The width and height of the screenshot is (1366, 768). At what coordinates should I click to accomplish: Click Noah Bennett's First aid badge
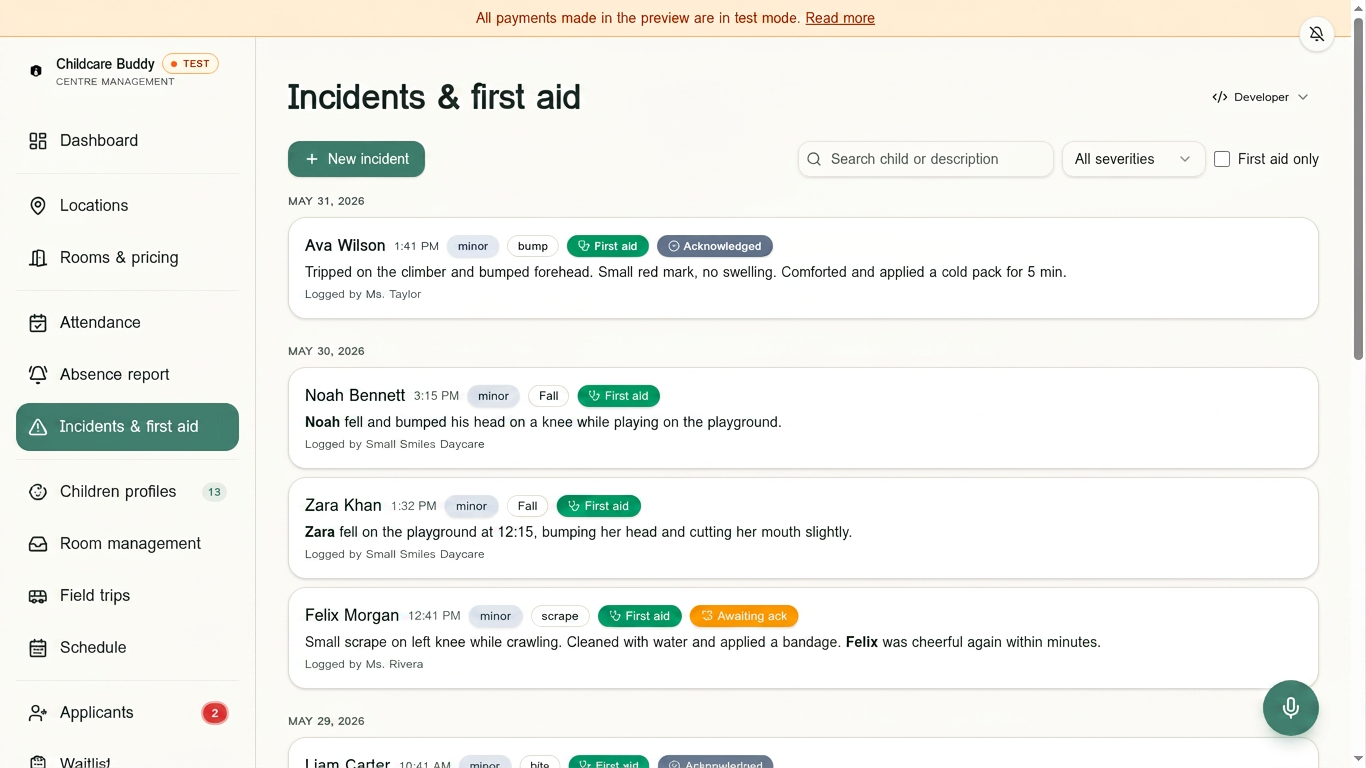point(619,396)
